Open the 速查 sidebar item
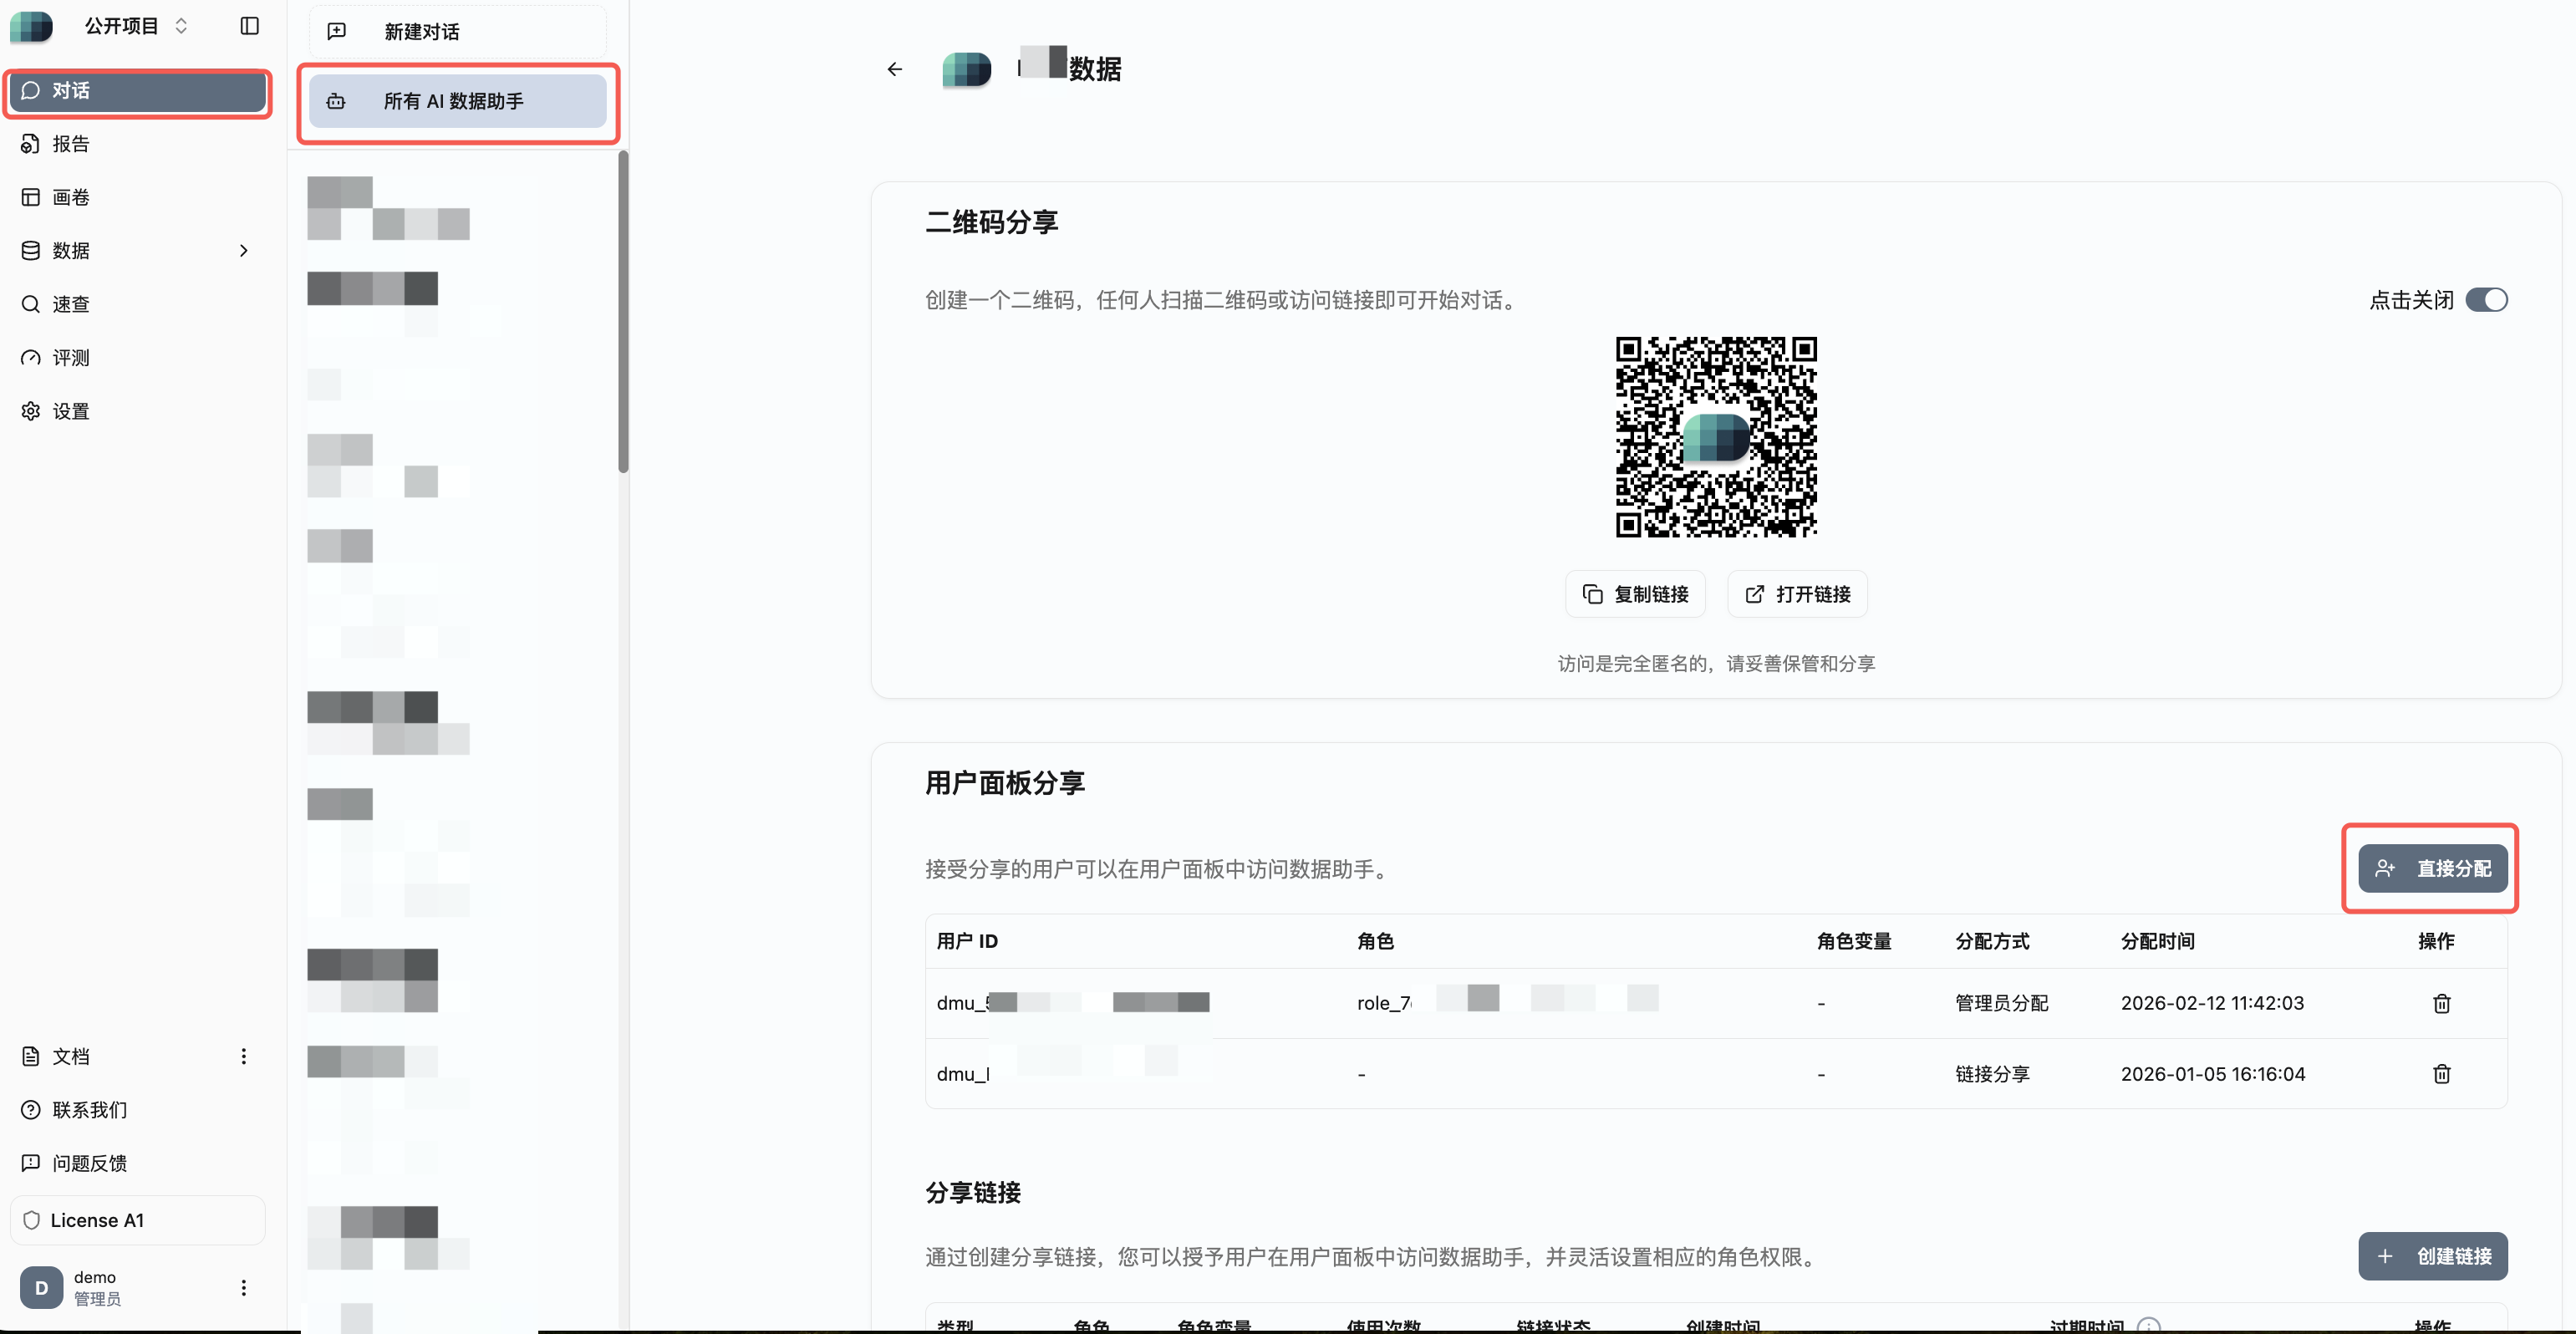 coord(70,304)
